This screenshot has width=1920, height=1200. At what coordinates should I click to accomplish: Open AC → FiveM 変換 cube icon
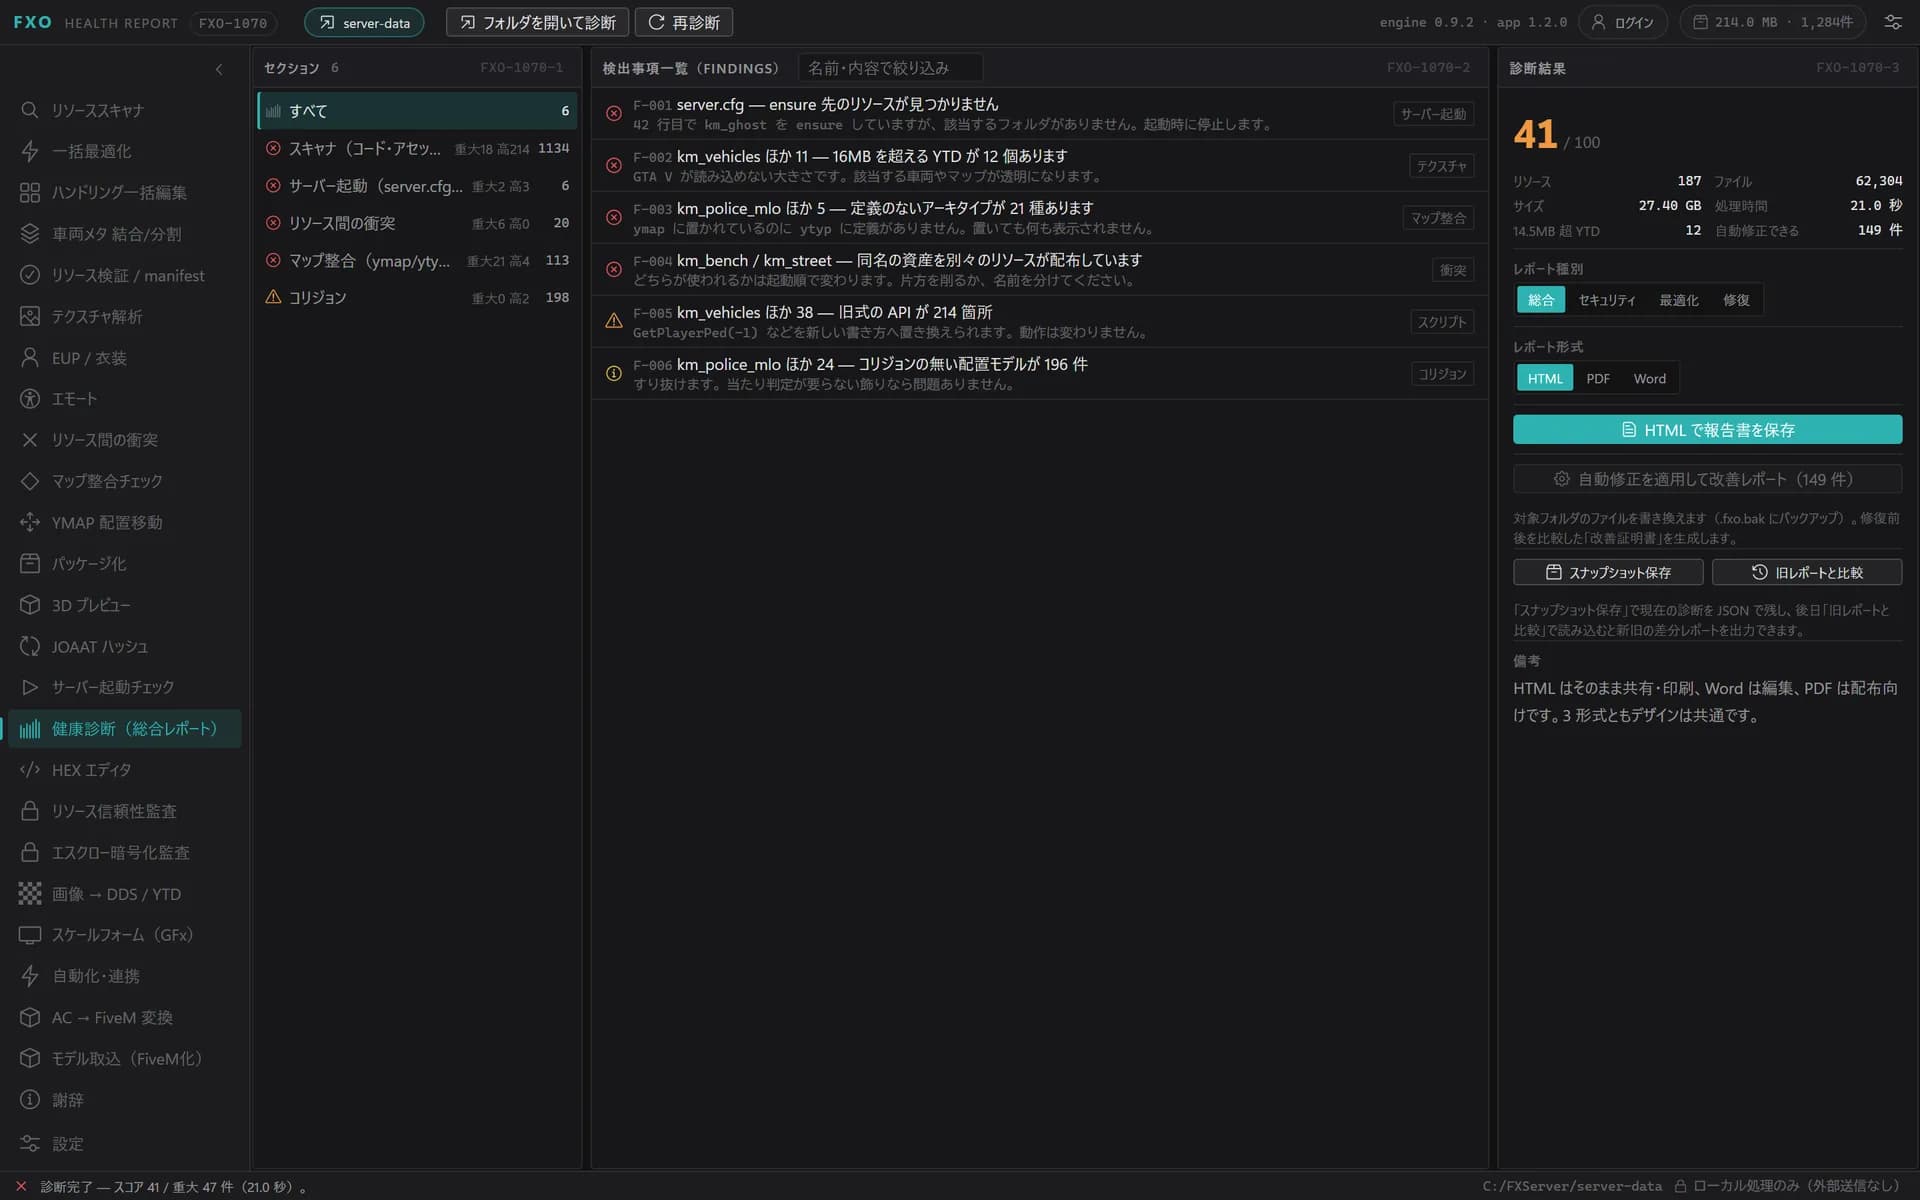coord(30,1017)
